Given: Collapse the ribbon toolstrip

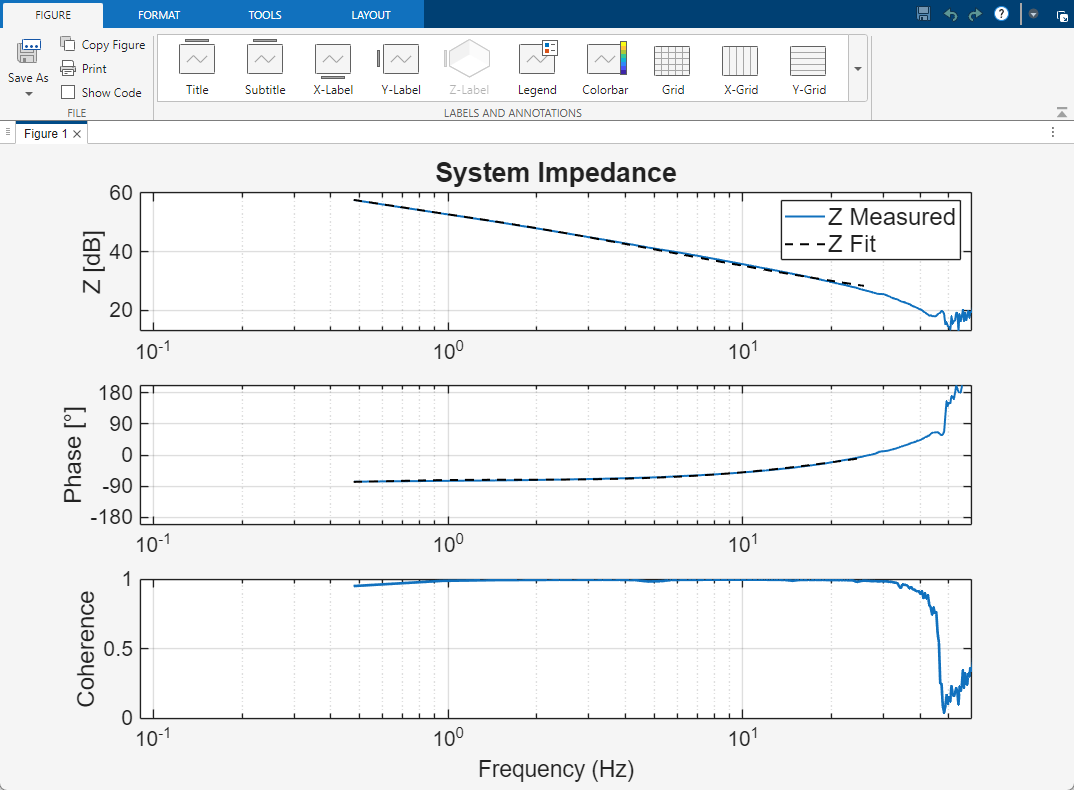Looking at the screenshot, I should pyautogui.click(x=1062, y=112).
